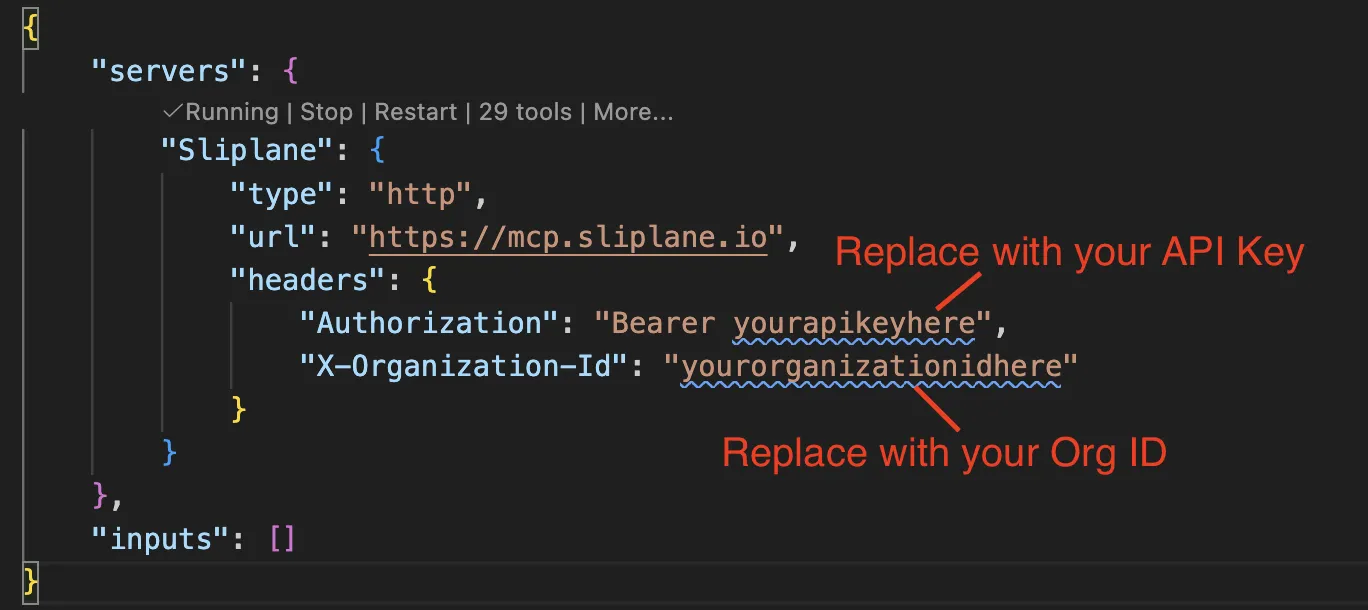The image size is (1368, 610).
Task: Stop the Sliplane MCP server
Action: [x=326, y=112]
